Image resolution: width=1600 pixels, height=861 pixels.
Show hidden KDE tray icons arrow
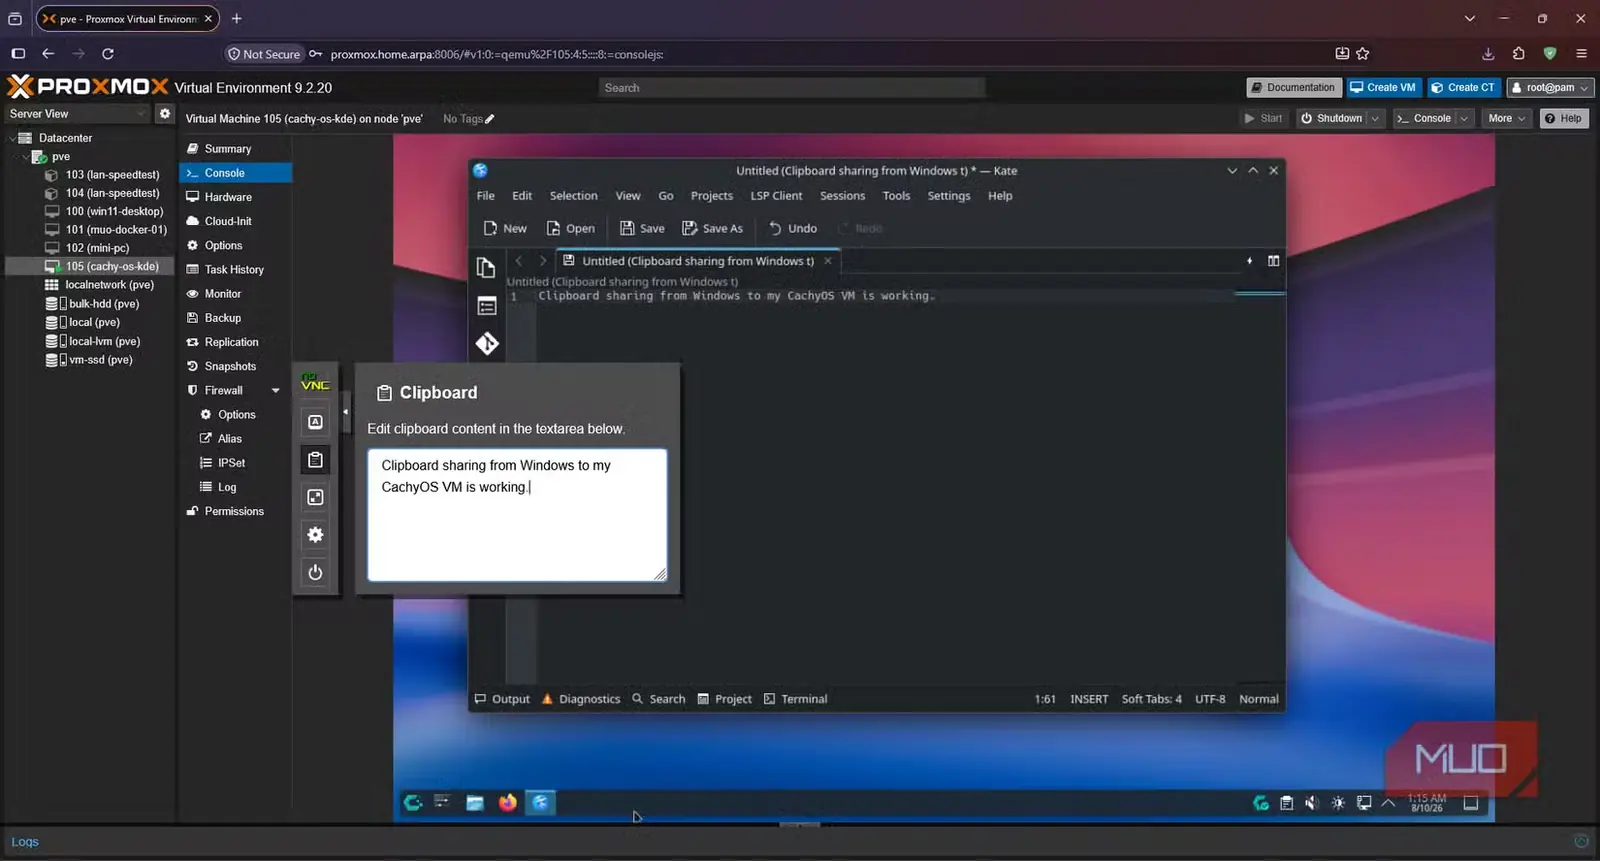coord(1389,803)
